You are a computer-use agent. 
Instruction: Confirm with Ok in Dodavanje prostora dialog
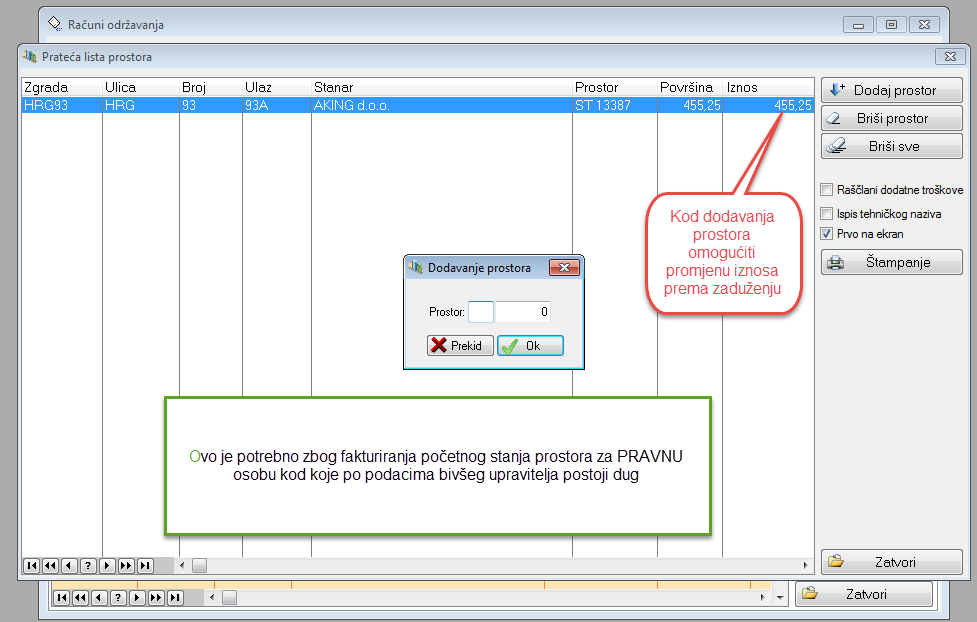pos(530,345)
